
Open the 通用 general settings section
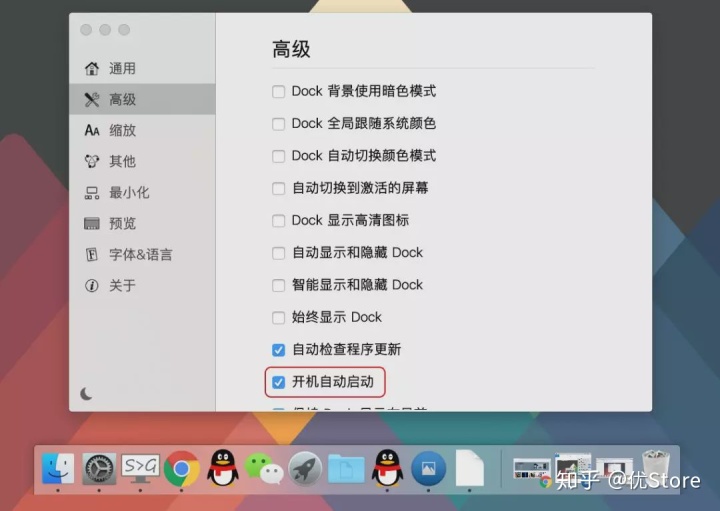142,68
